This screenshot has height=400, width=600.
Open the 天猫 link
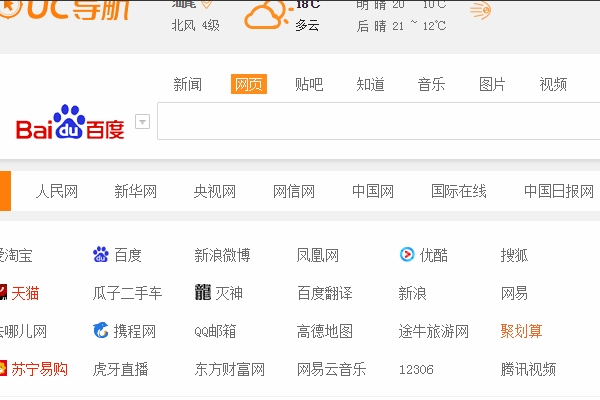coord(25,293)
